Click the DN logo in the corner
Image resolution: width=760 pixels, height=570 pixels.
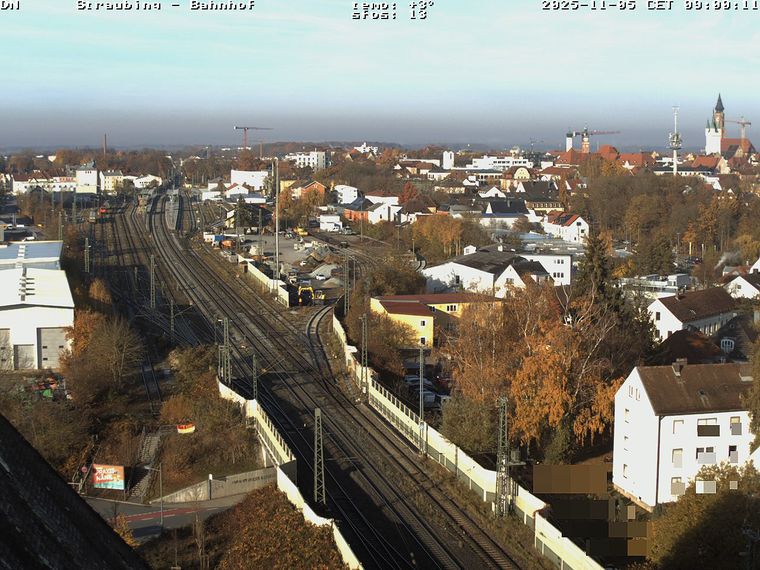(10, 6)
